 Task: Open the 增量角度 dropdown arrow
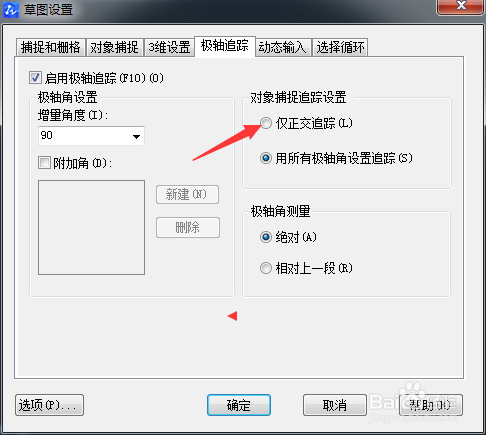[x=136, y=136]
